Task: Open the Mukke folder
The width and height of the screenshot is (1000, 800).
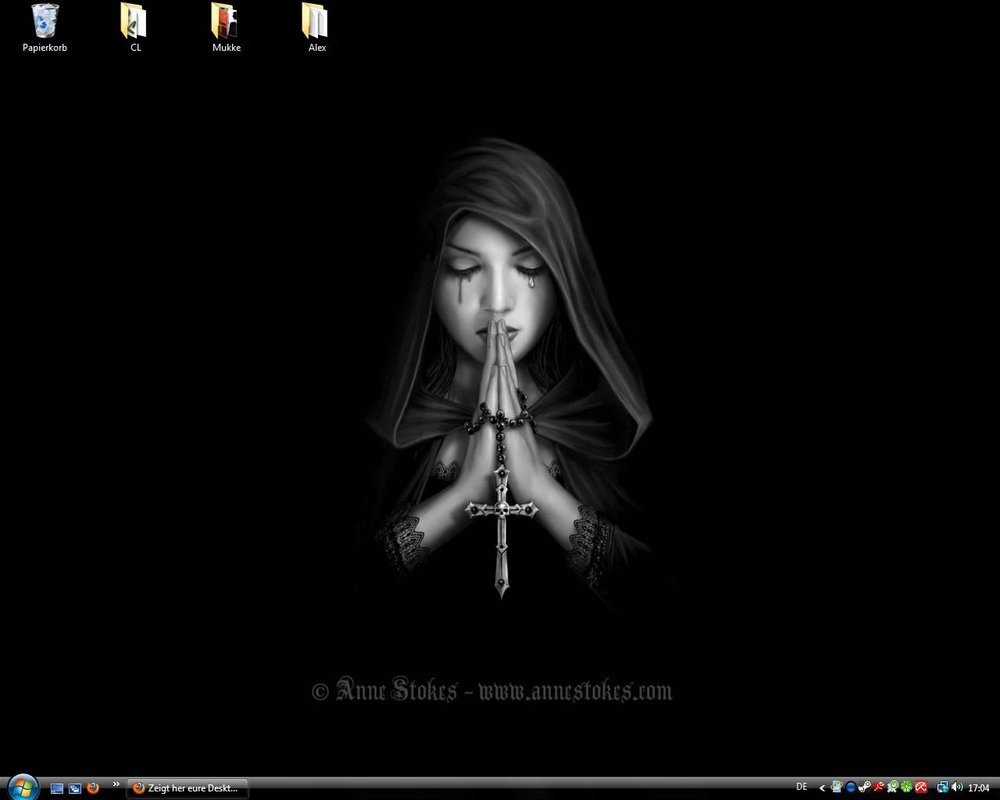Action: tap(225, 21)
